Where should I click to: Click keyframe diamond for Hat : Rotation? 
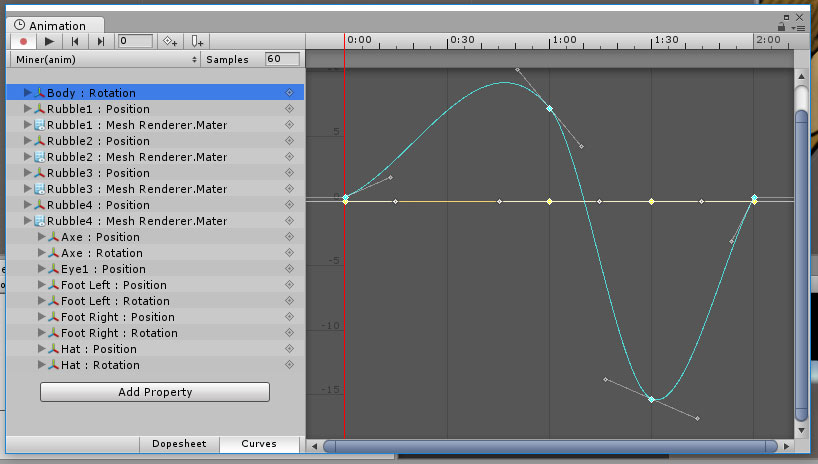290,365
